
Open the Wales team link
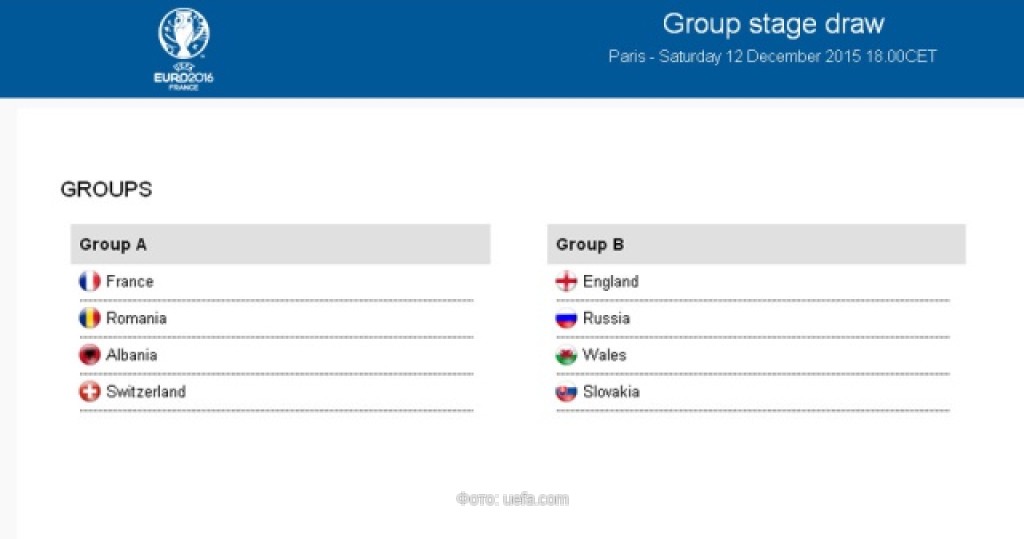[x=604, y=355]
